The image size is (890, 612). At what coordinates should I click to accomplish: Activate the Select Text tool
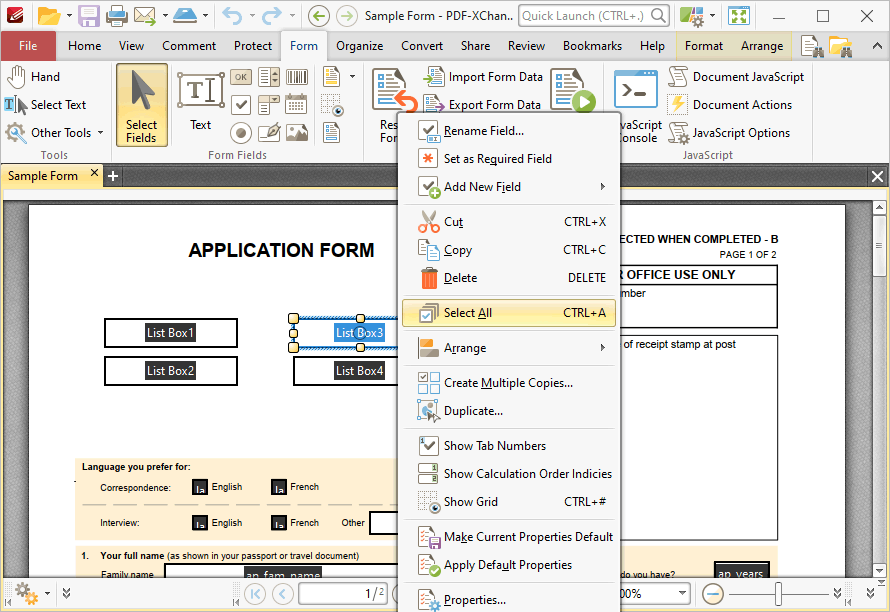click(x=45, y=104)
